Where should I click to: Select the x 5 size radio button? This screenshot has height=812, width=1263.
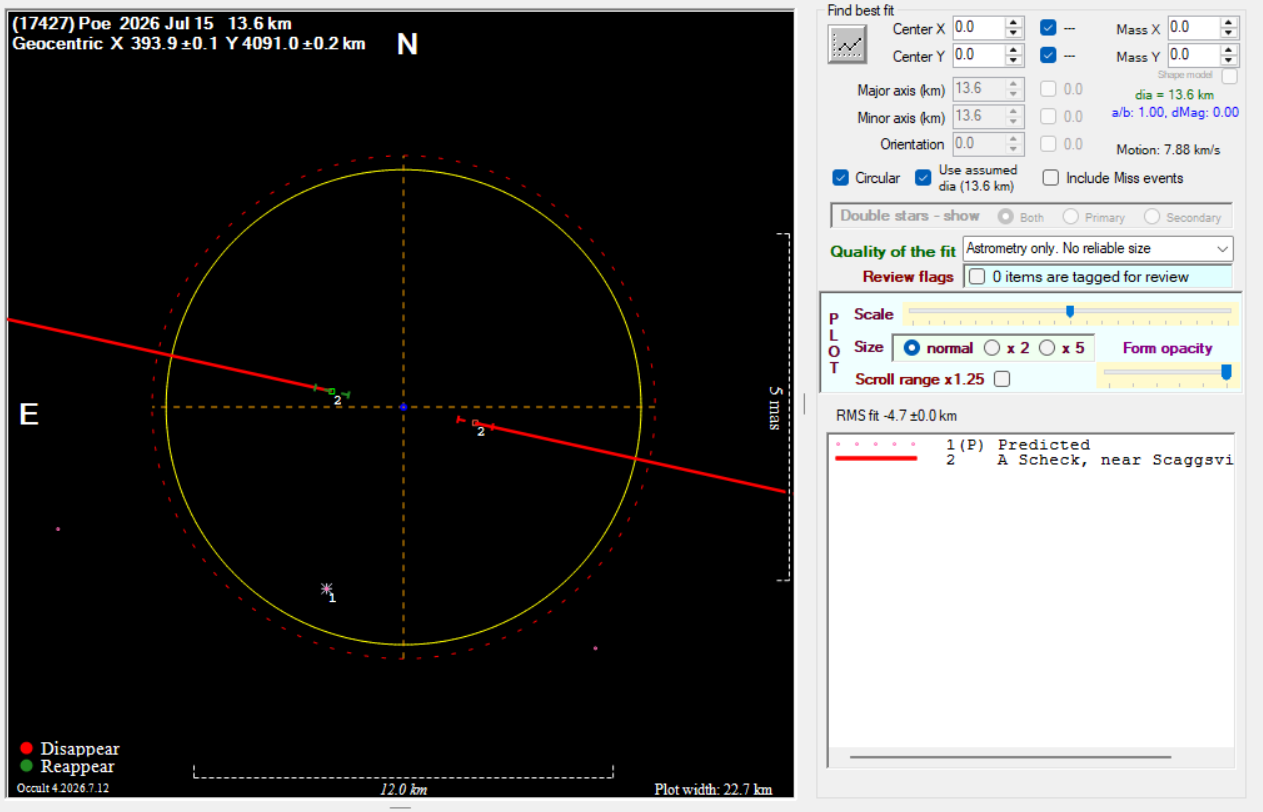coord(1047,348)
